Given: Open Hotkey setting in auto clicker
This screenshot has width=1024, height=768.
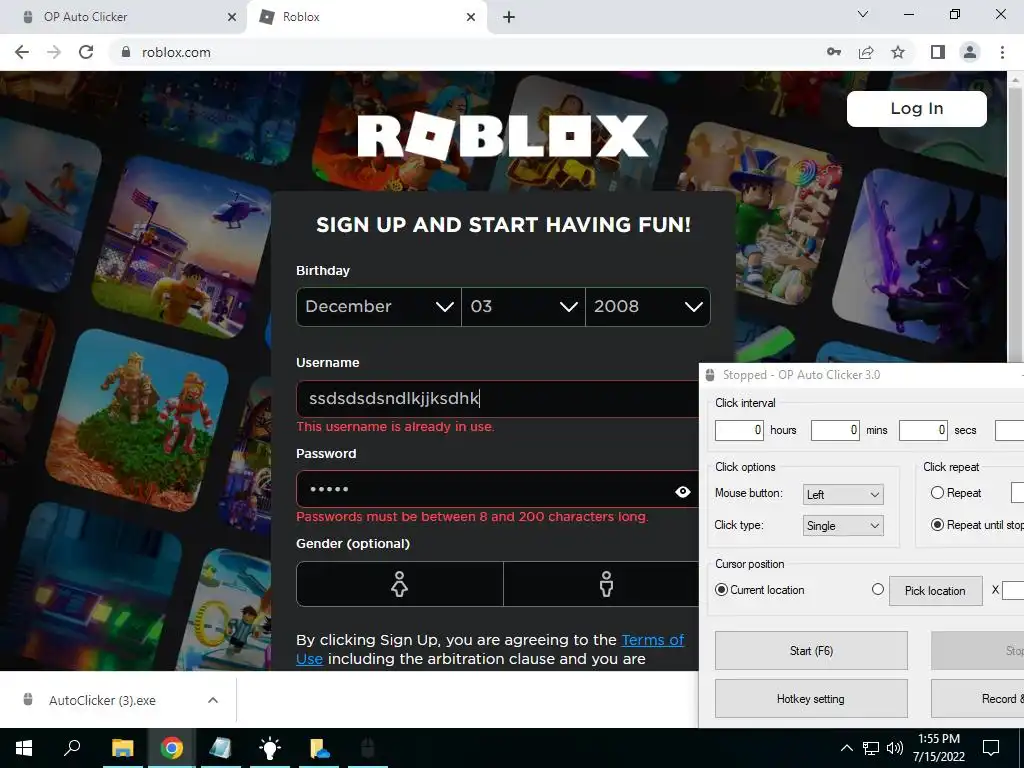Looking at the screenshot, I should [x=811, y=699].
